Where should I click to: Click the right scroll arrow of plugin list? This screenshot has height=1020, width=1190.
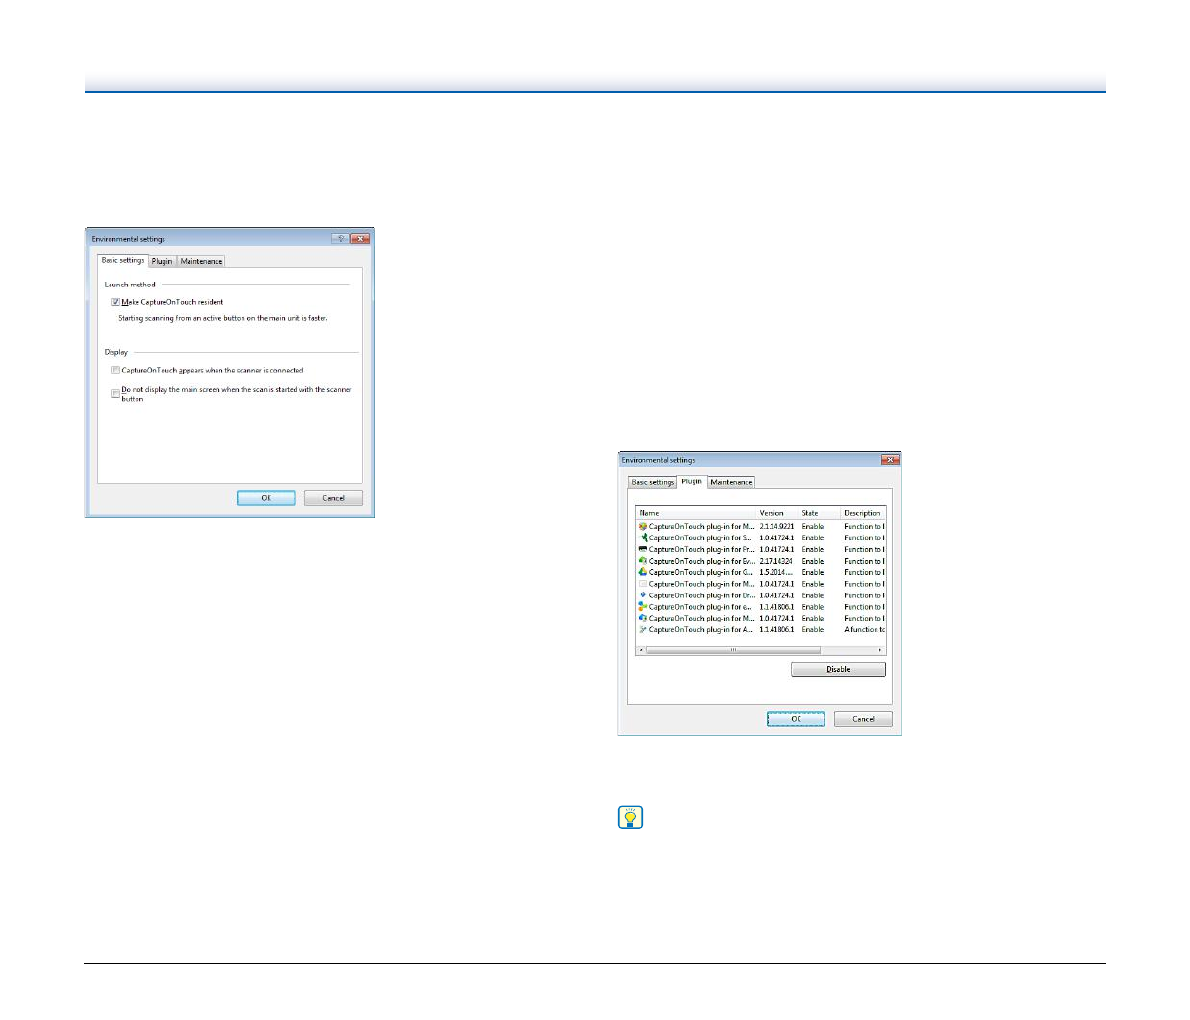pyautogui.click(x=880, y=650)
